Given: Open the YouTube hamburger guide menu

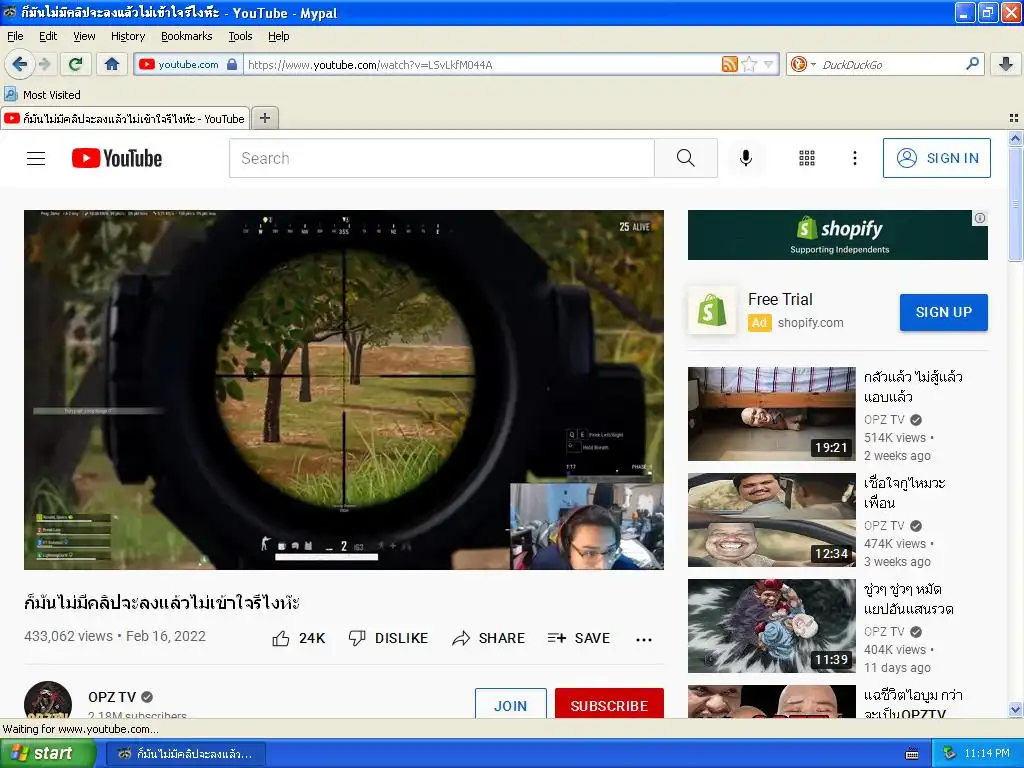Looking at the screenshot, I should pyautogui.click(x=36, y=158).
